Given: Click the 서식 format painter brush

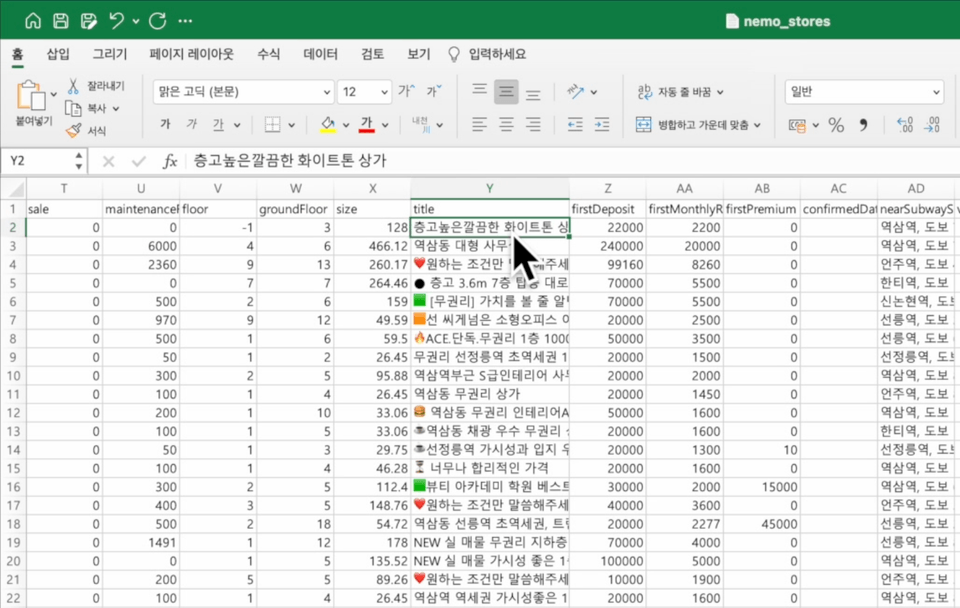Looking at the screenshot, I should [74, 131].
